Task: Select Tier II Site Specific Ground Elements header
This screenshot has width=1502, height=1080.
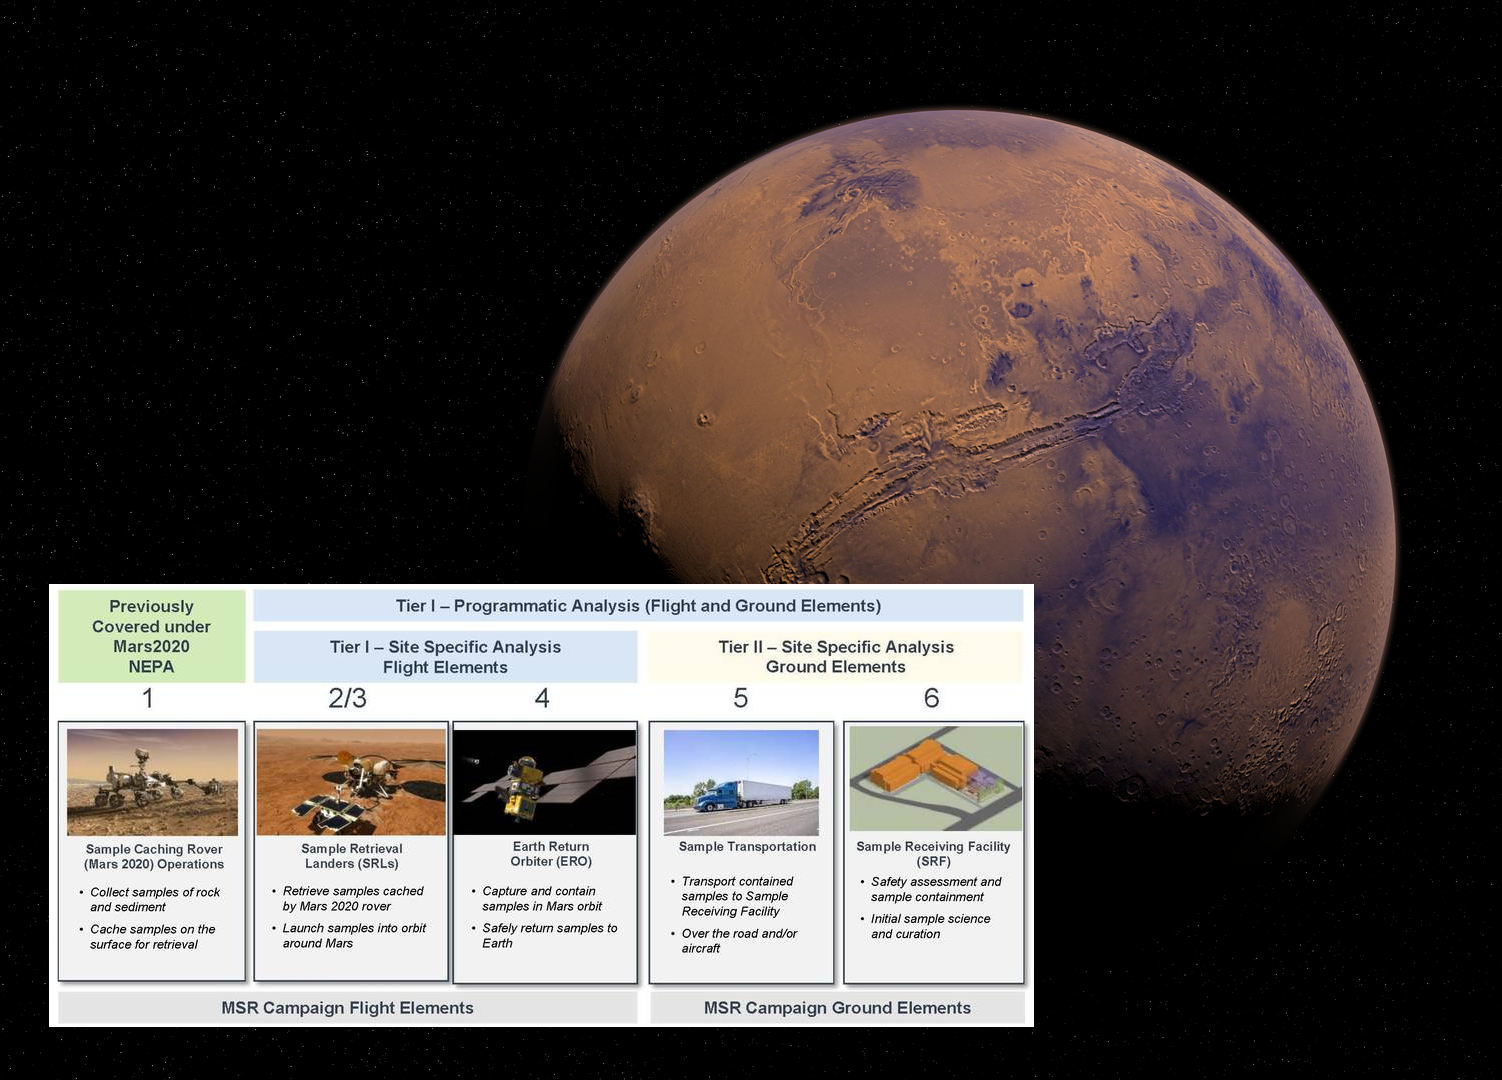Action: (835, 657)
